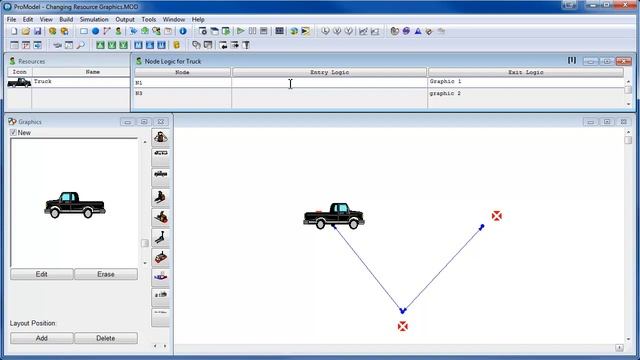Open the Simulation menu

pyautogui.click(x=94, y=19)
